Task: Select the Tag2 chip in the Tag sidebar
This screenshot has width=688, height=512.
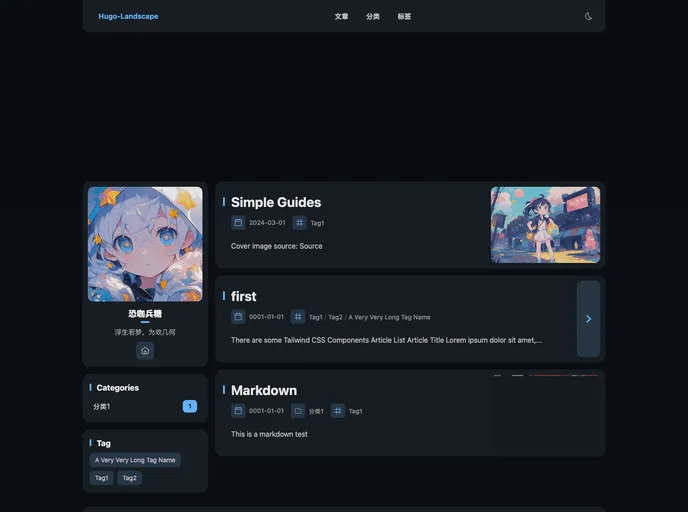Action: [129, 478]
